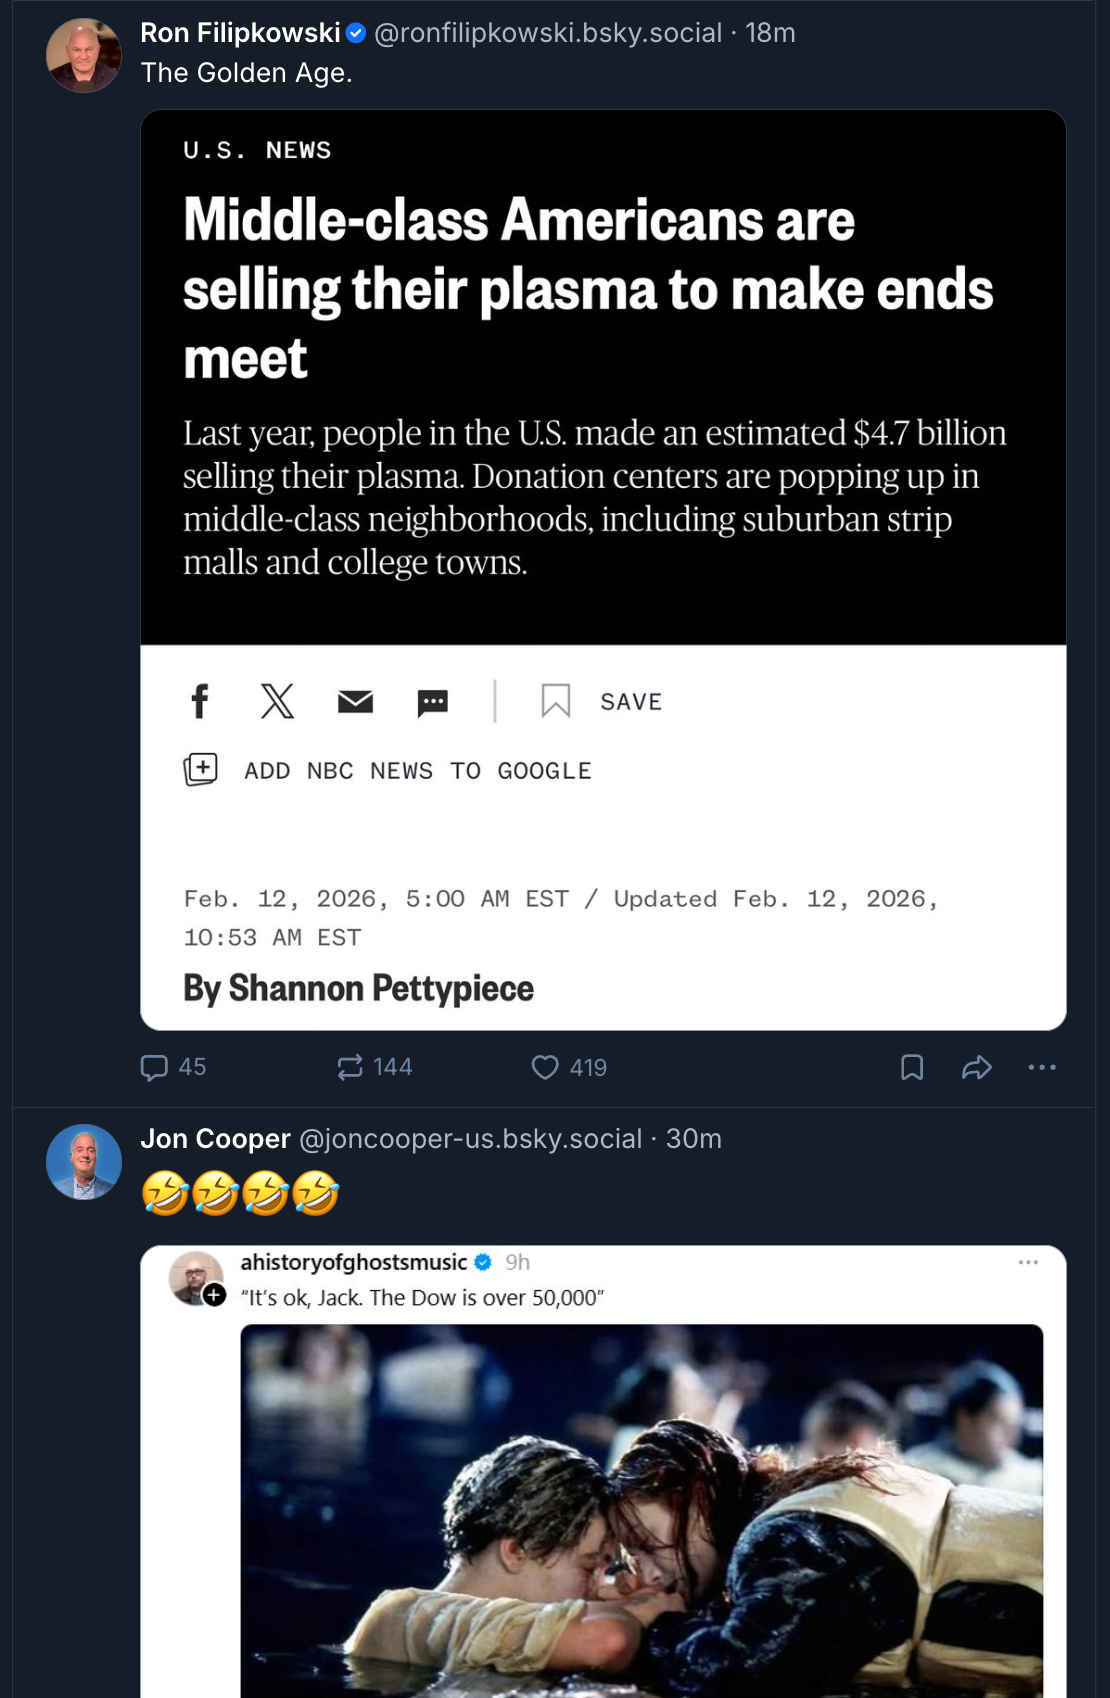
Task: Like Ron Filipkowski's post
Action: pos(545,1068)
